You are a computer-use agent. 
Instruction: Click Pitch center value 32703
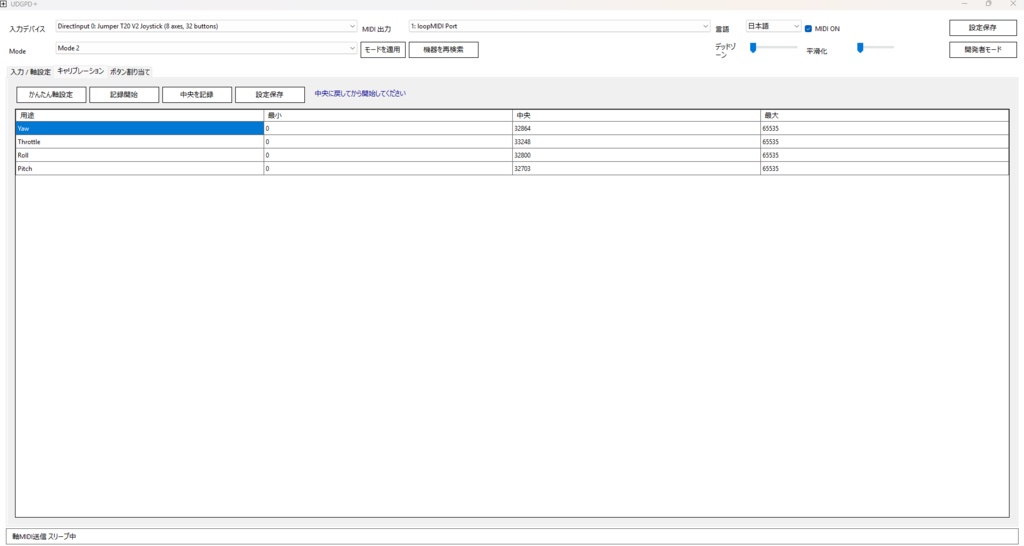point(636,169)
